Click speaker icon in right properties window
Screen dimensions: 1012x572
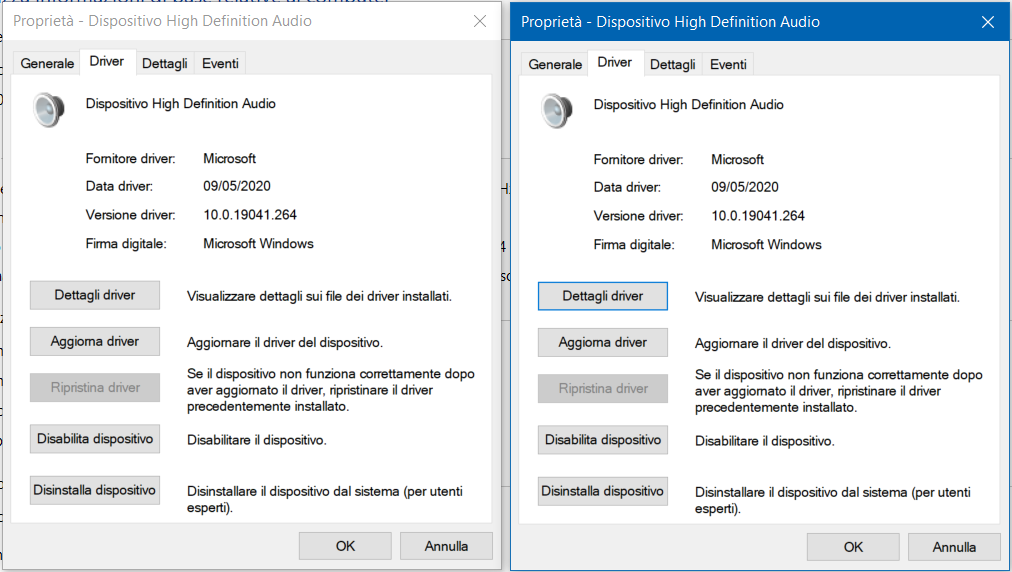(x=557, y=111)
